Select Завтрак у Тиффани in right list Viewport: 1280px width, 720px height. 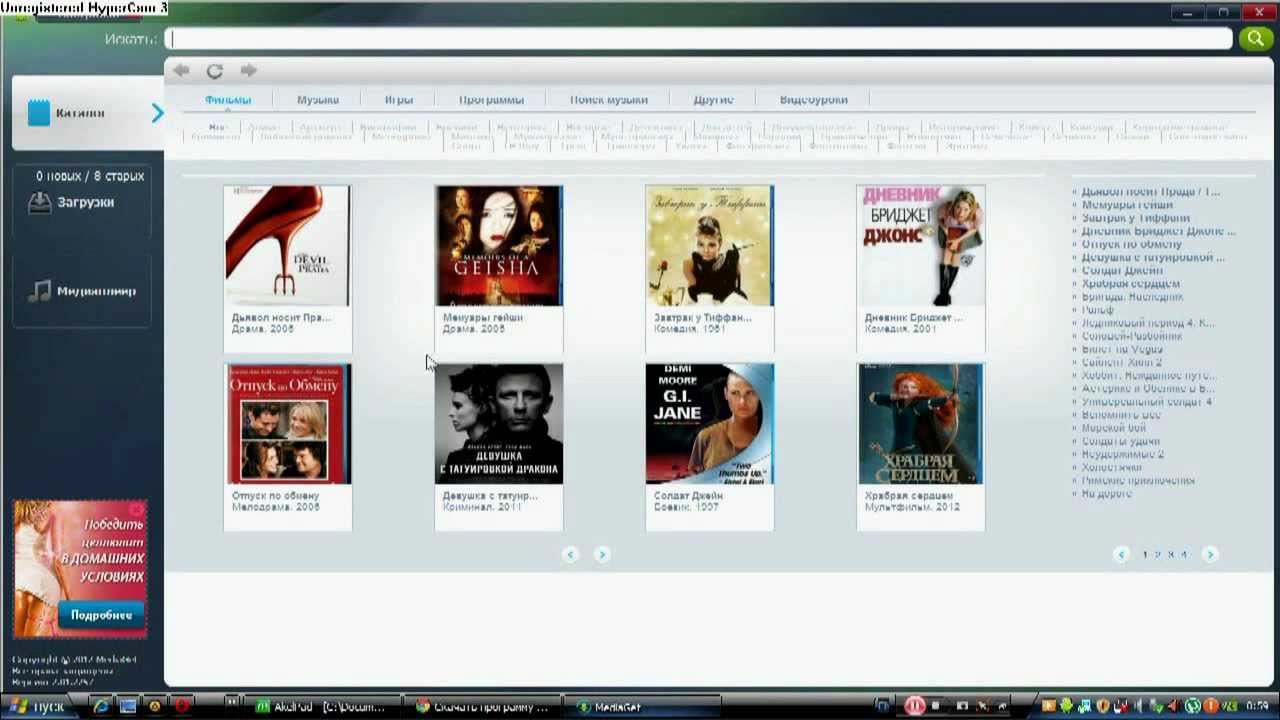point(1136,217)
